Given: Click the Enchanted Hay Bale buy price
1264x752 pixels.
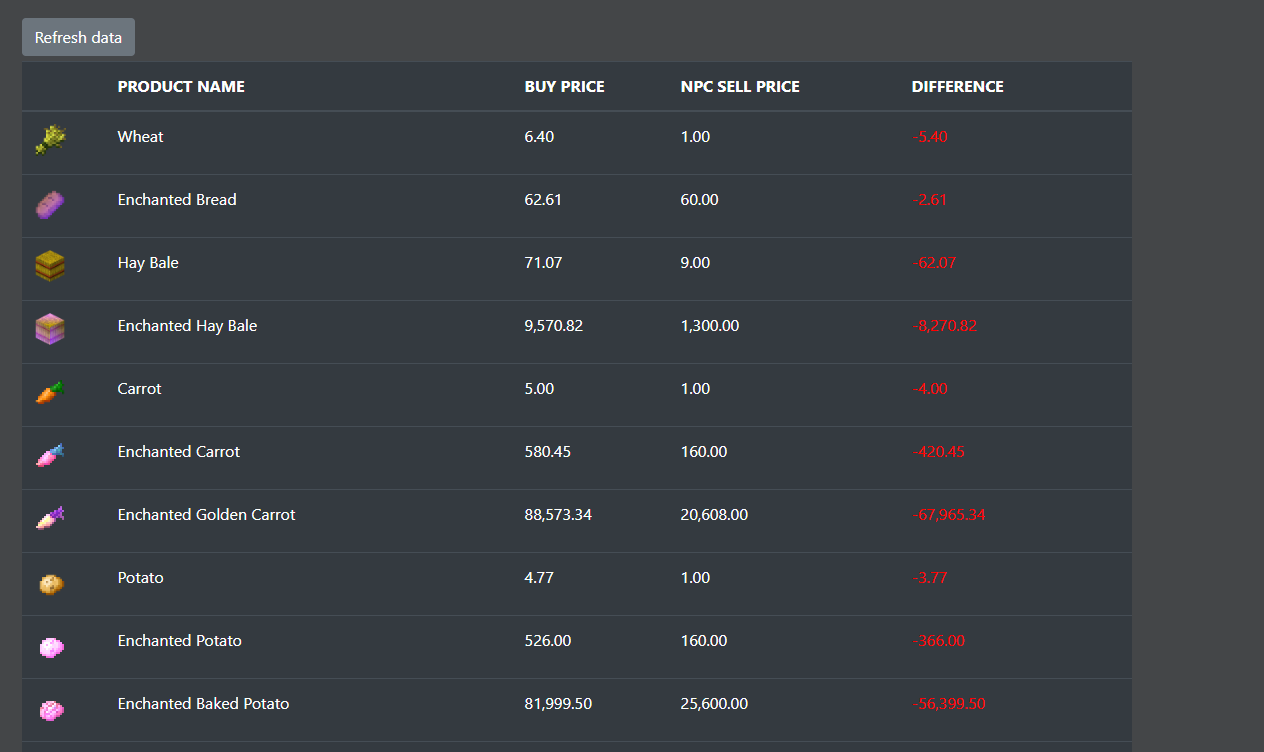Looking at the screenshot, I should click(x=553, y=326).
